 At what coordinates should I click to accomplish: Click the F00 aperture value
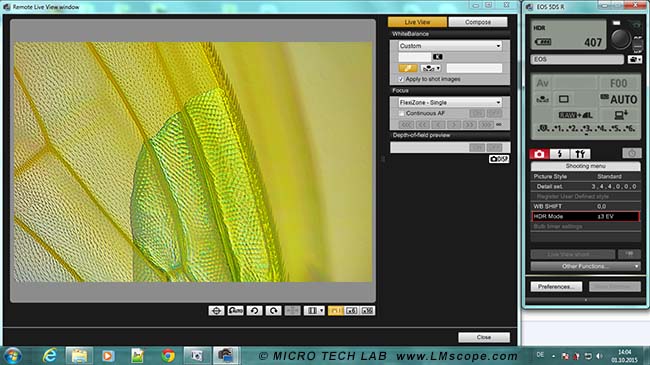point(618,83)
